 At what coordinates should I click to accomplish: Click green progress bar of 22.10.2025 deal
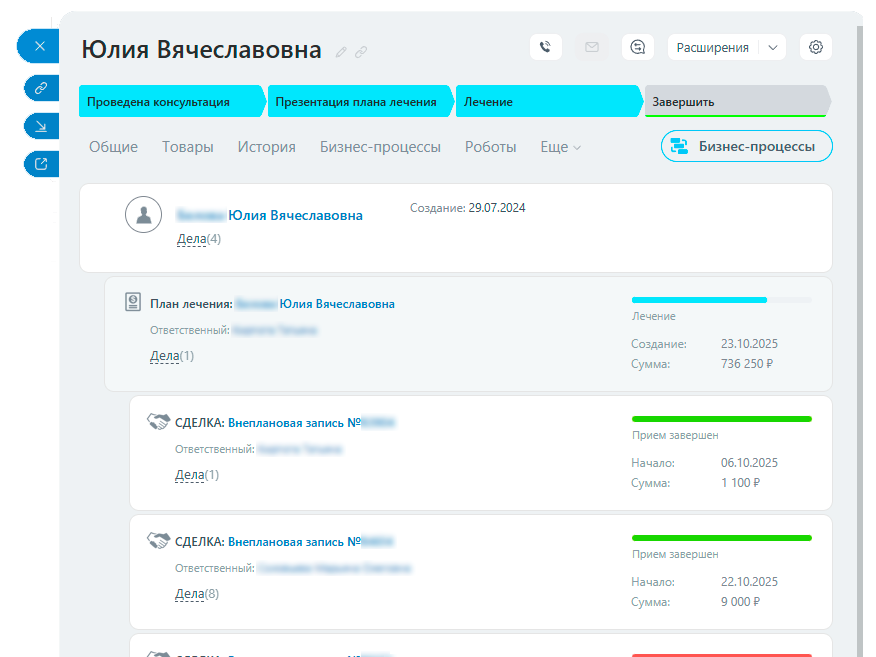coord(721,538)
